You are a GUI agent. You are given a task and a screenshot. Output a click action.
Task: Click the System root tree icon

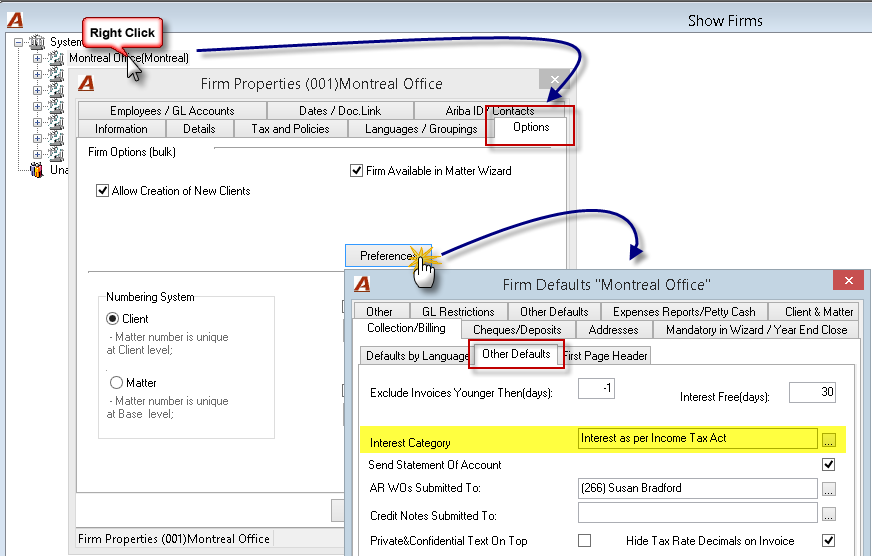(37, 42)
